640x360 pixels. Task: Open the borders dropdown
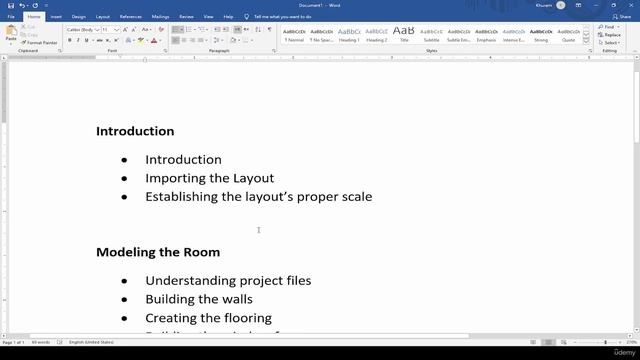(x=251, y=40)
